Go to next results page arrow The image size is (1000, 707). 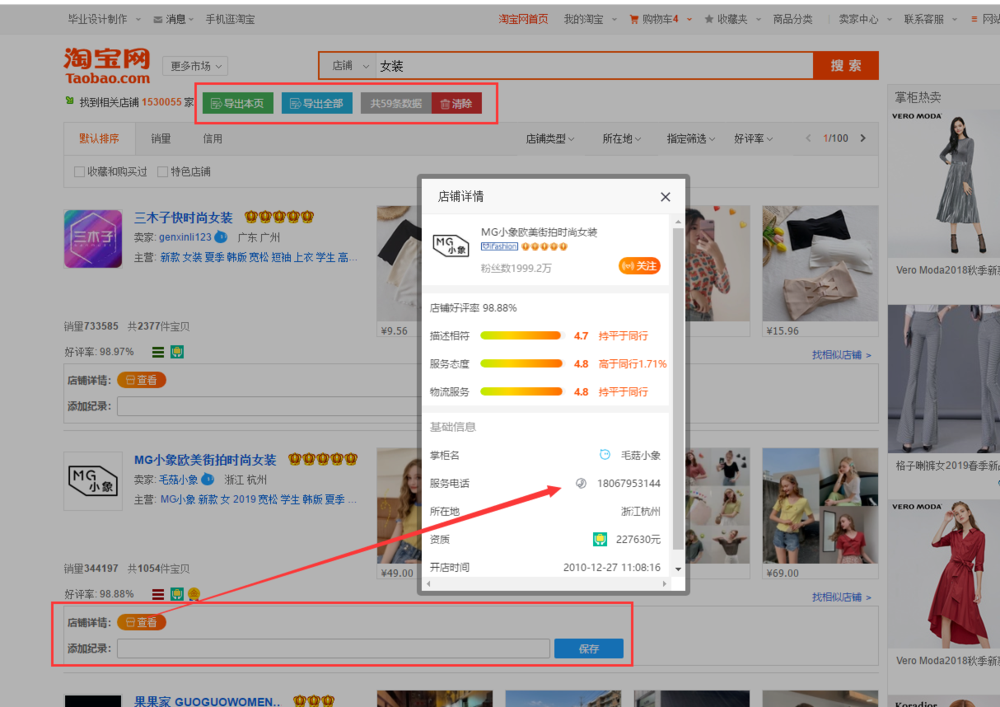(863, 138)
